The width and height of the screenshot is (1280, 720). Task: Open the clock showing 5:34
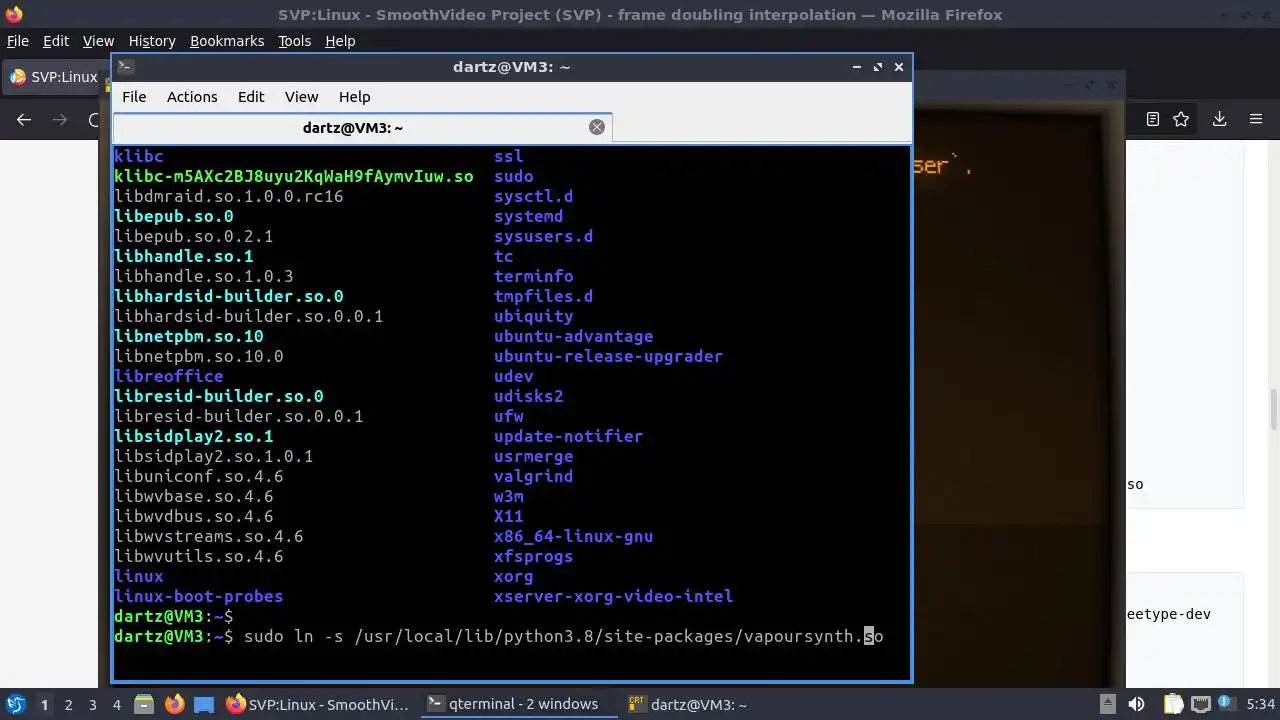(x=1260, y=704)
